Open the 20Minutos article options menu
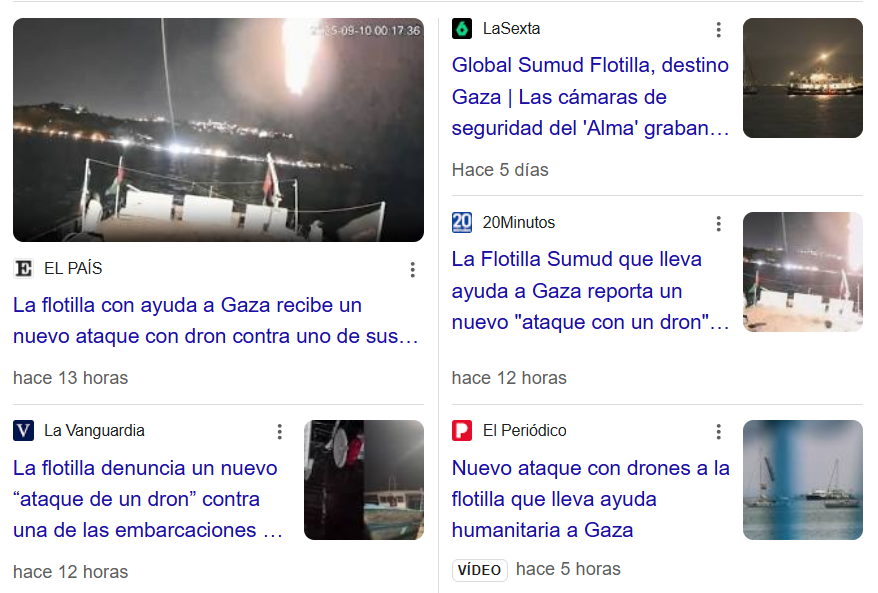This screenshot has height=593, width=878. (718, 224)
